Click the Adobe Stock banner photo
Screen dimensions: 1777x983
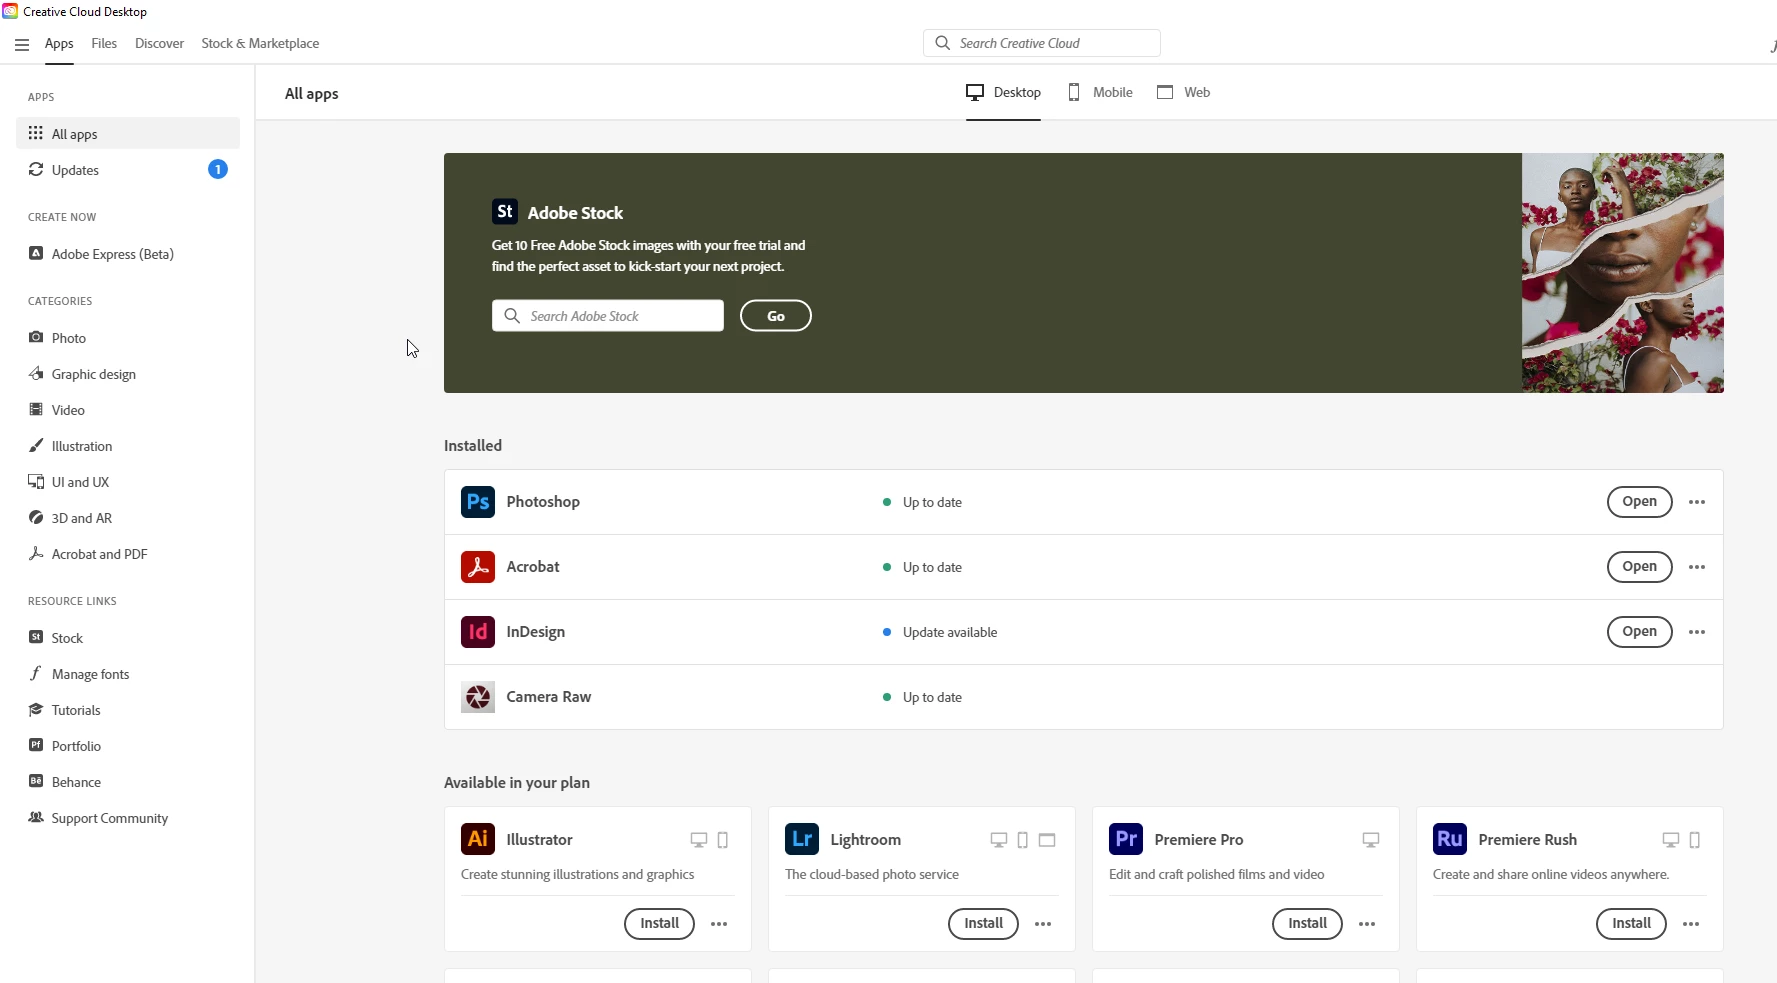tap(1623, 273)
